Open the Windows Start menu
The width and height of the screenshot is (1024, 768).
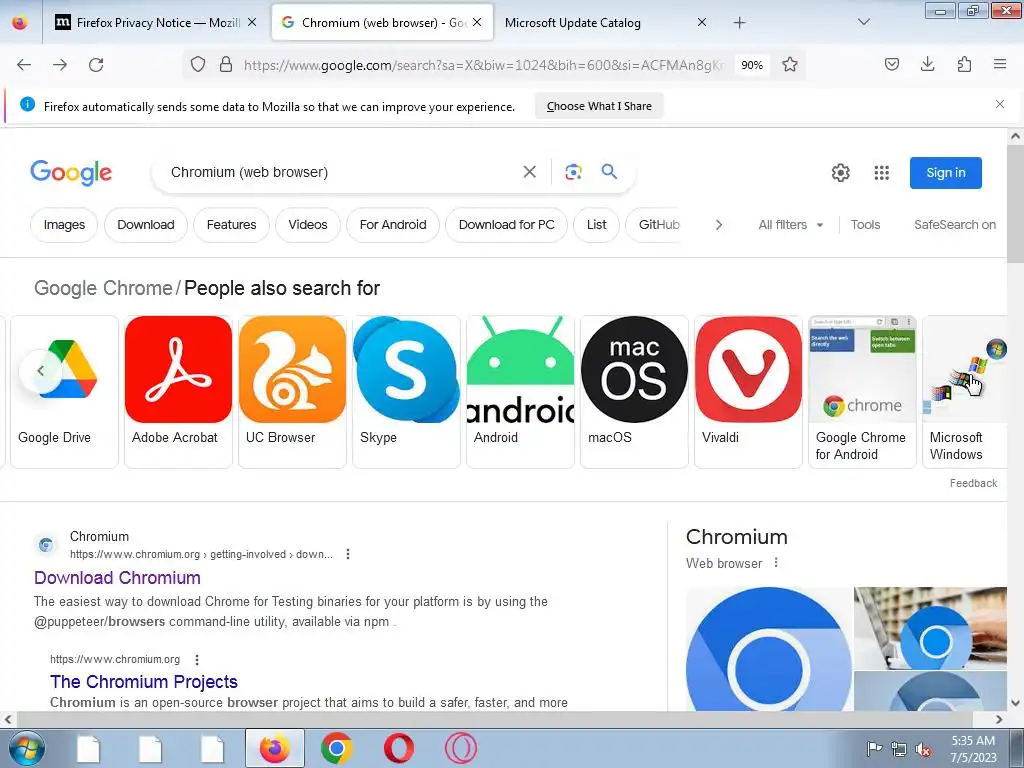26,748
